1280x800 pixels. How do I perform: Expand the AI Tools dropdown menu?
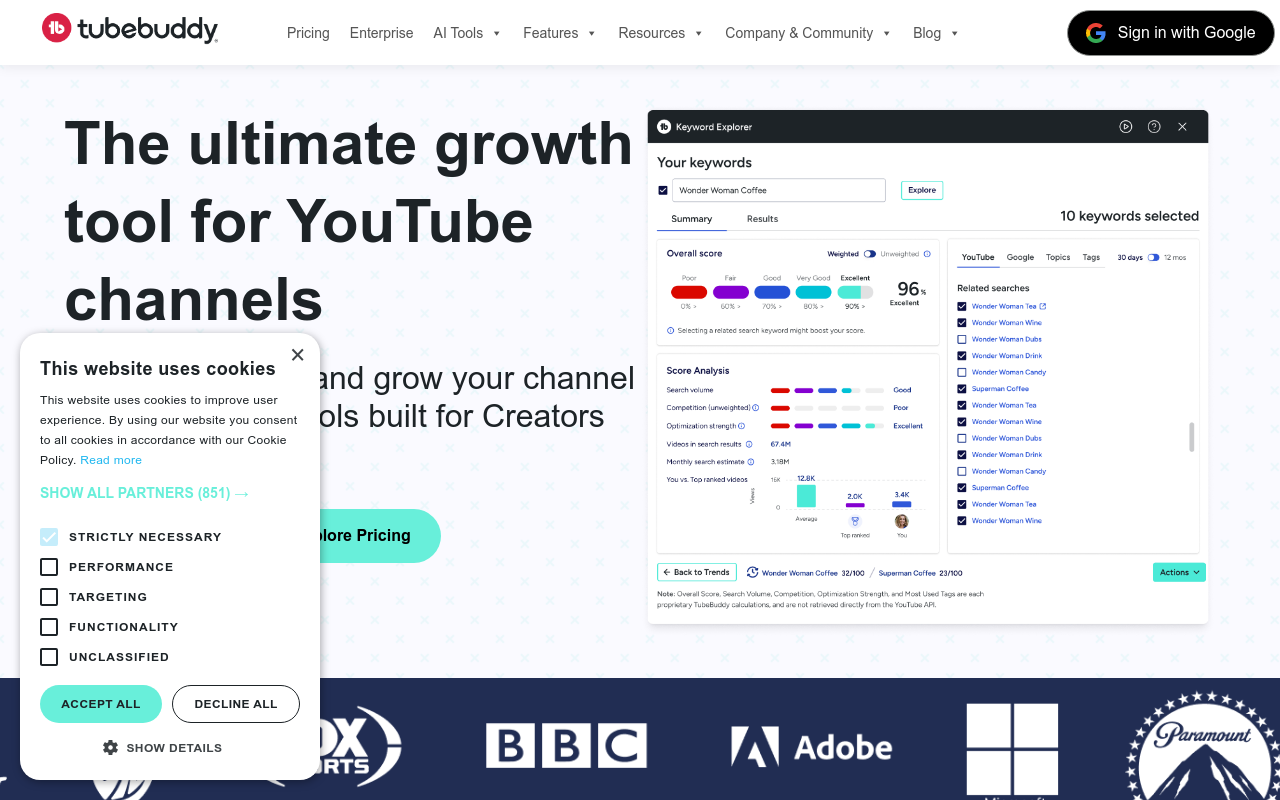pos(467,33)
